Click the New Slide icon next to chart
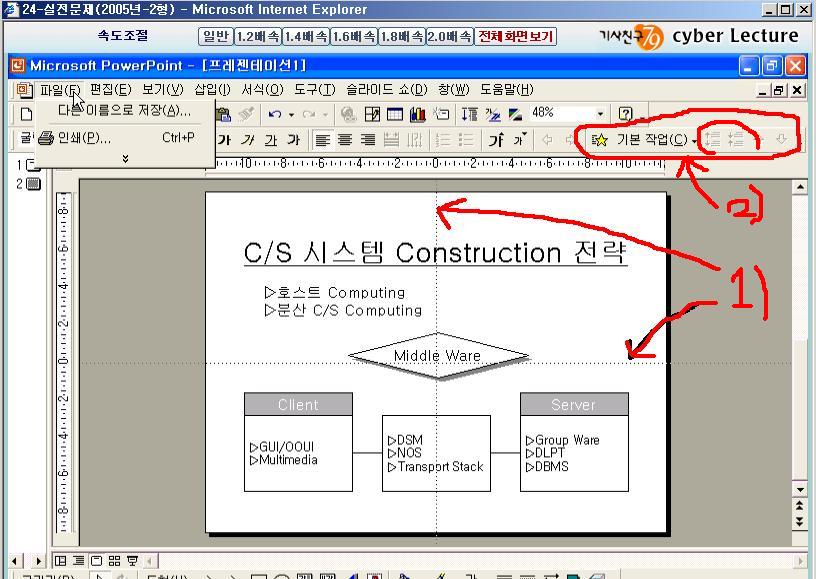816x579 pixels. [x=441, y=113]
